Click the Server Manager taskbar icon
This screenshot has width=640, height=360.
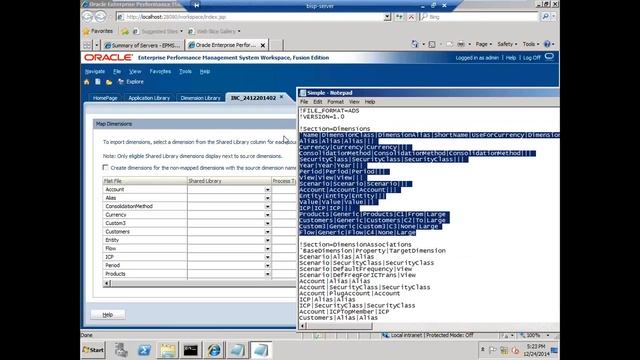tap(121, 350)
